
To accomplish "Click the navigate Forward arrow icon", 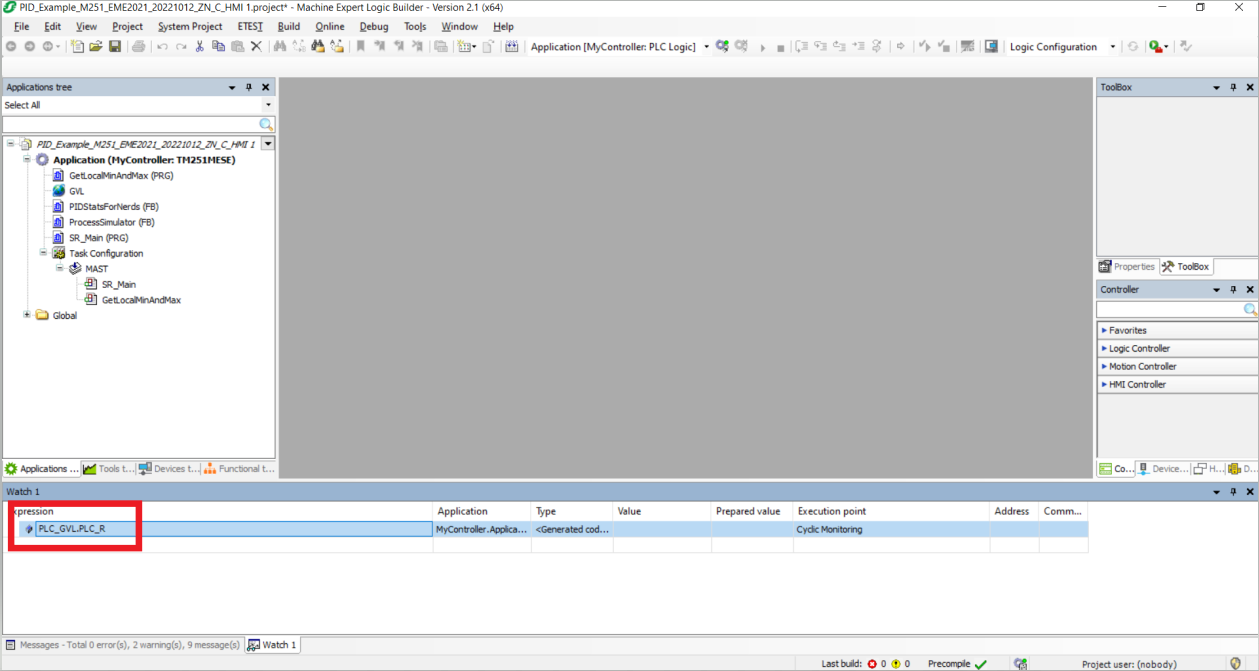I will (x=29, y=47).
